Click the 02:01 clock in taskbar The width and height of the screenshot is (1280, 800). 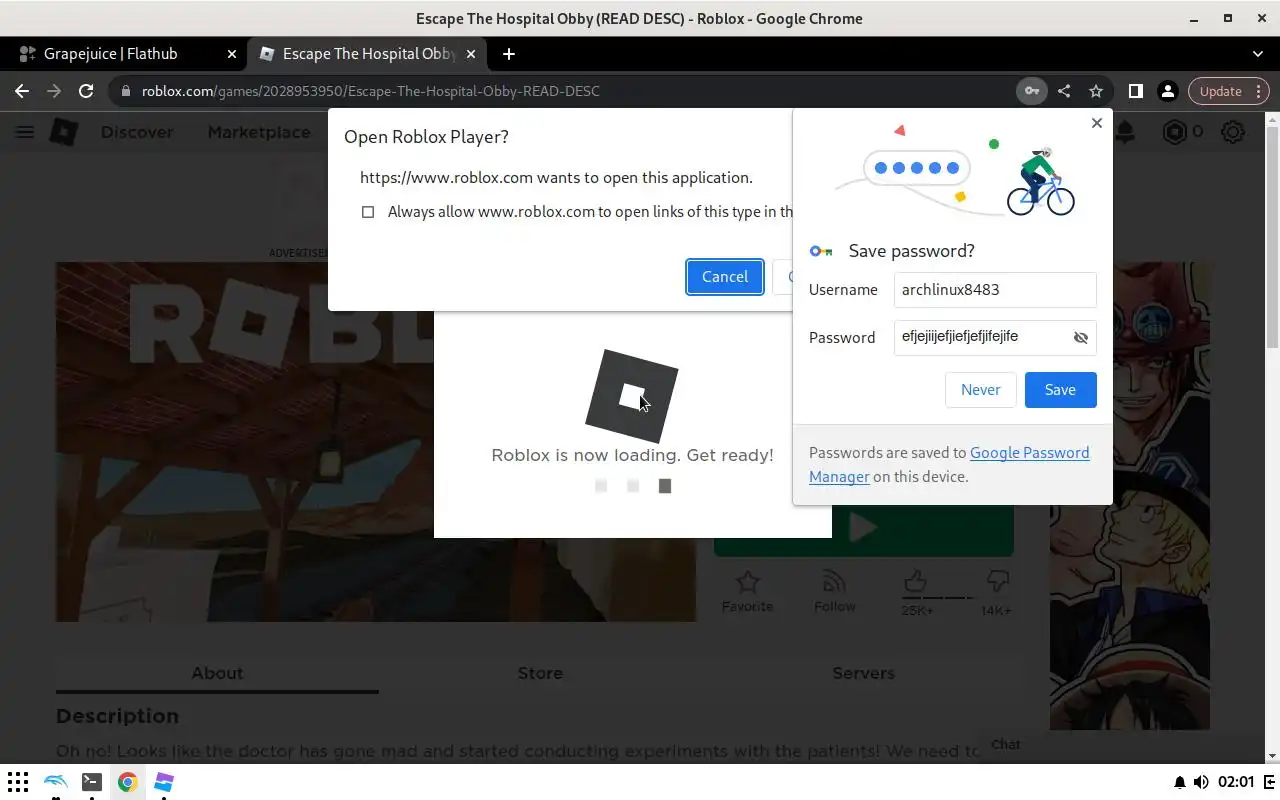tap(1236, 782)
